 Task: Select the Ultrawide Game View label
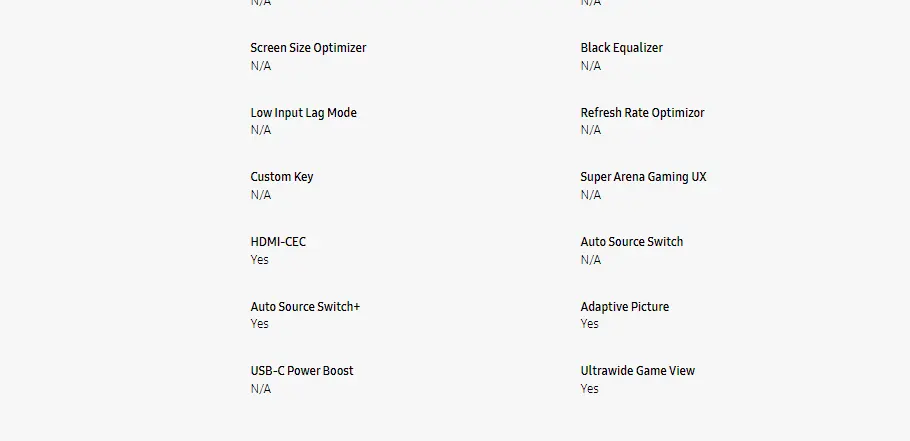(x=637, y=371)
